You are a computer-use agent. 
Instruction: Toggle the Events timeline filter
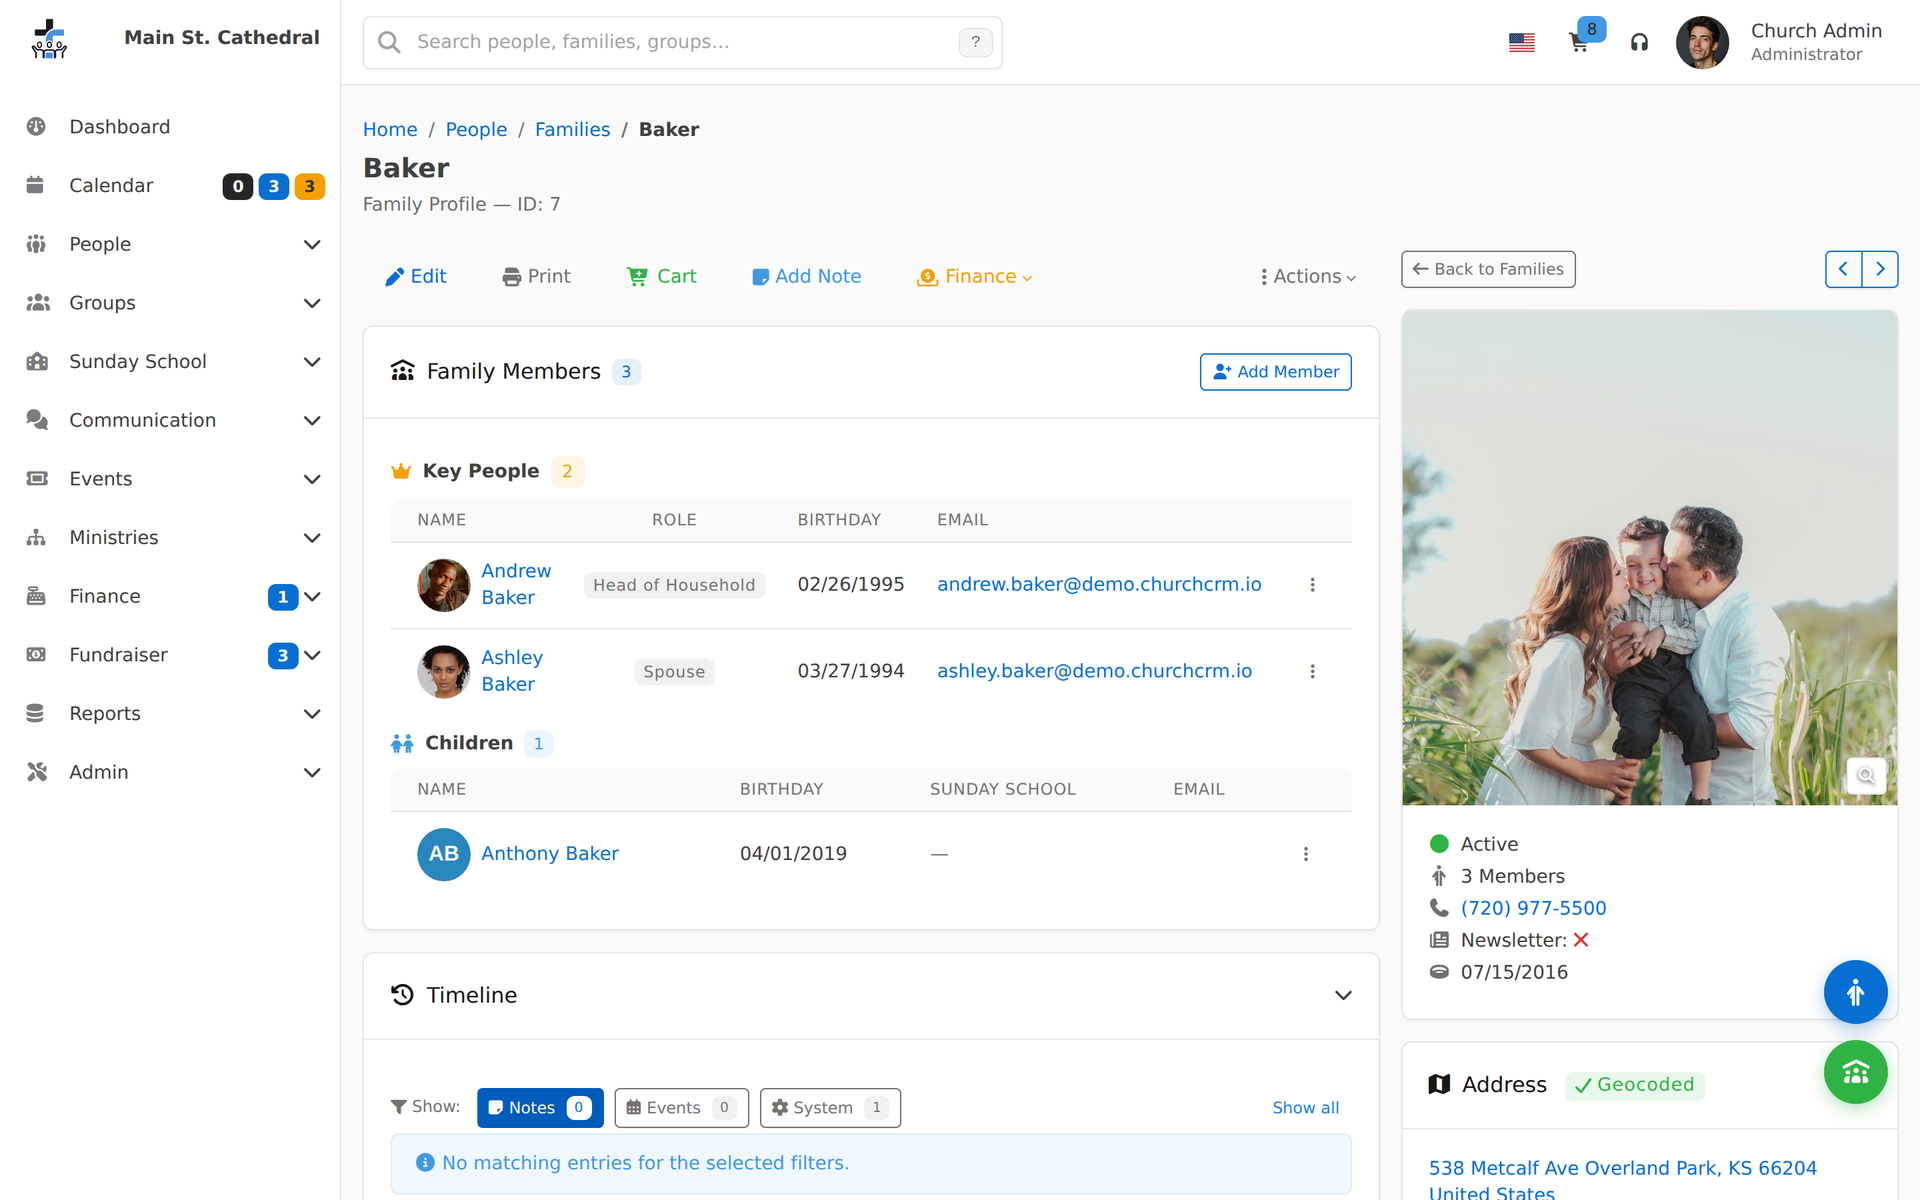pos(681,1108)
